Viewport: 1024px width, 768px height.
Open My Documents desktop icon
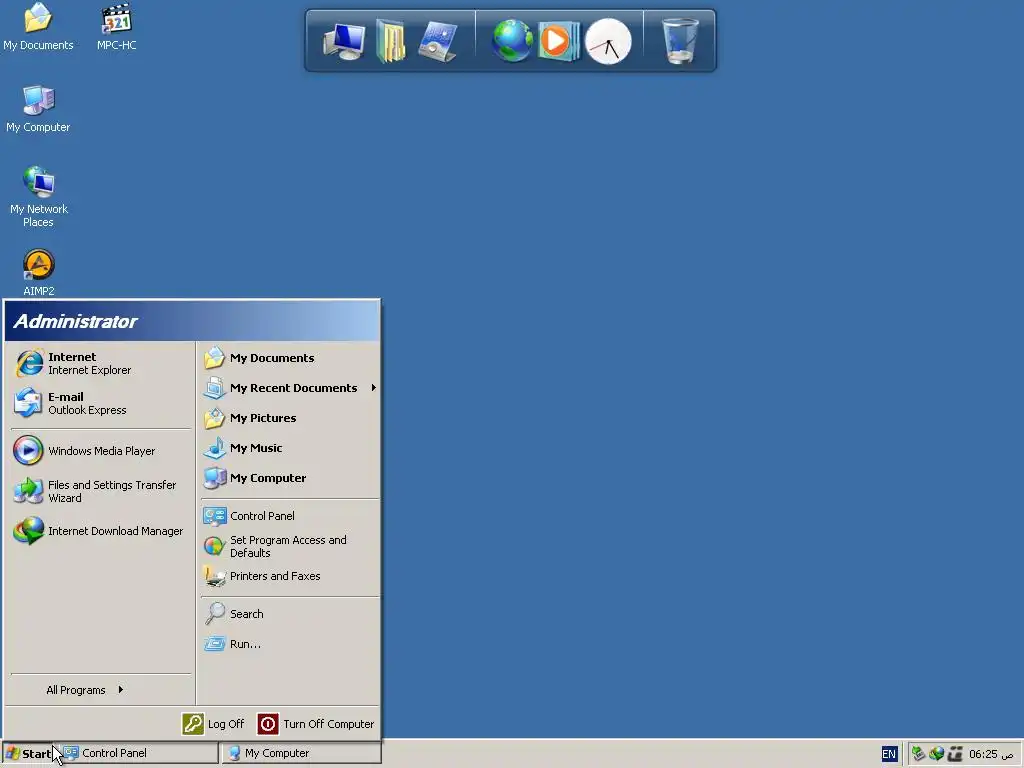[38, 27]
